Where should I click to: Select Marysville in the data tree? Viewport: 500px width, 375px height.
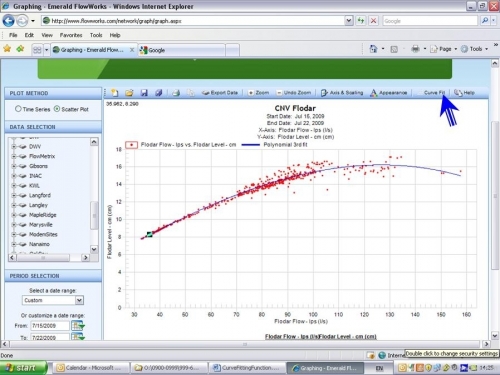coord(41,225)
